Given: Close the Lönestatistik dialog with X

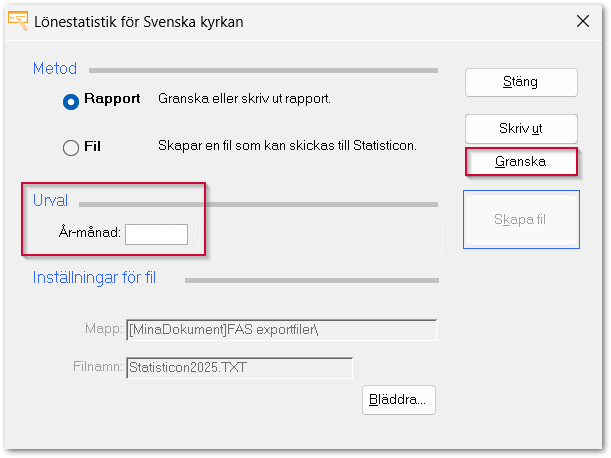Looking at the screenshot, I should click(583, 21).
